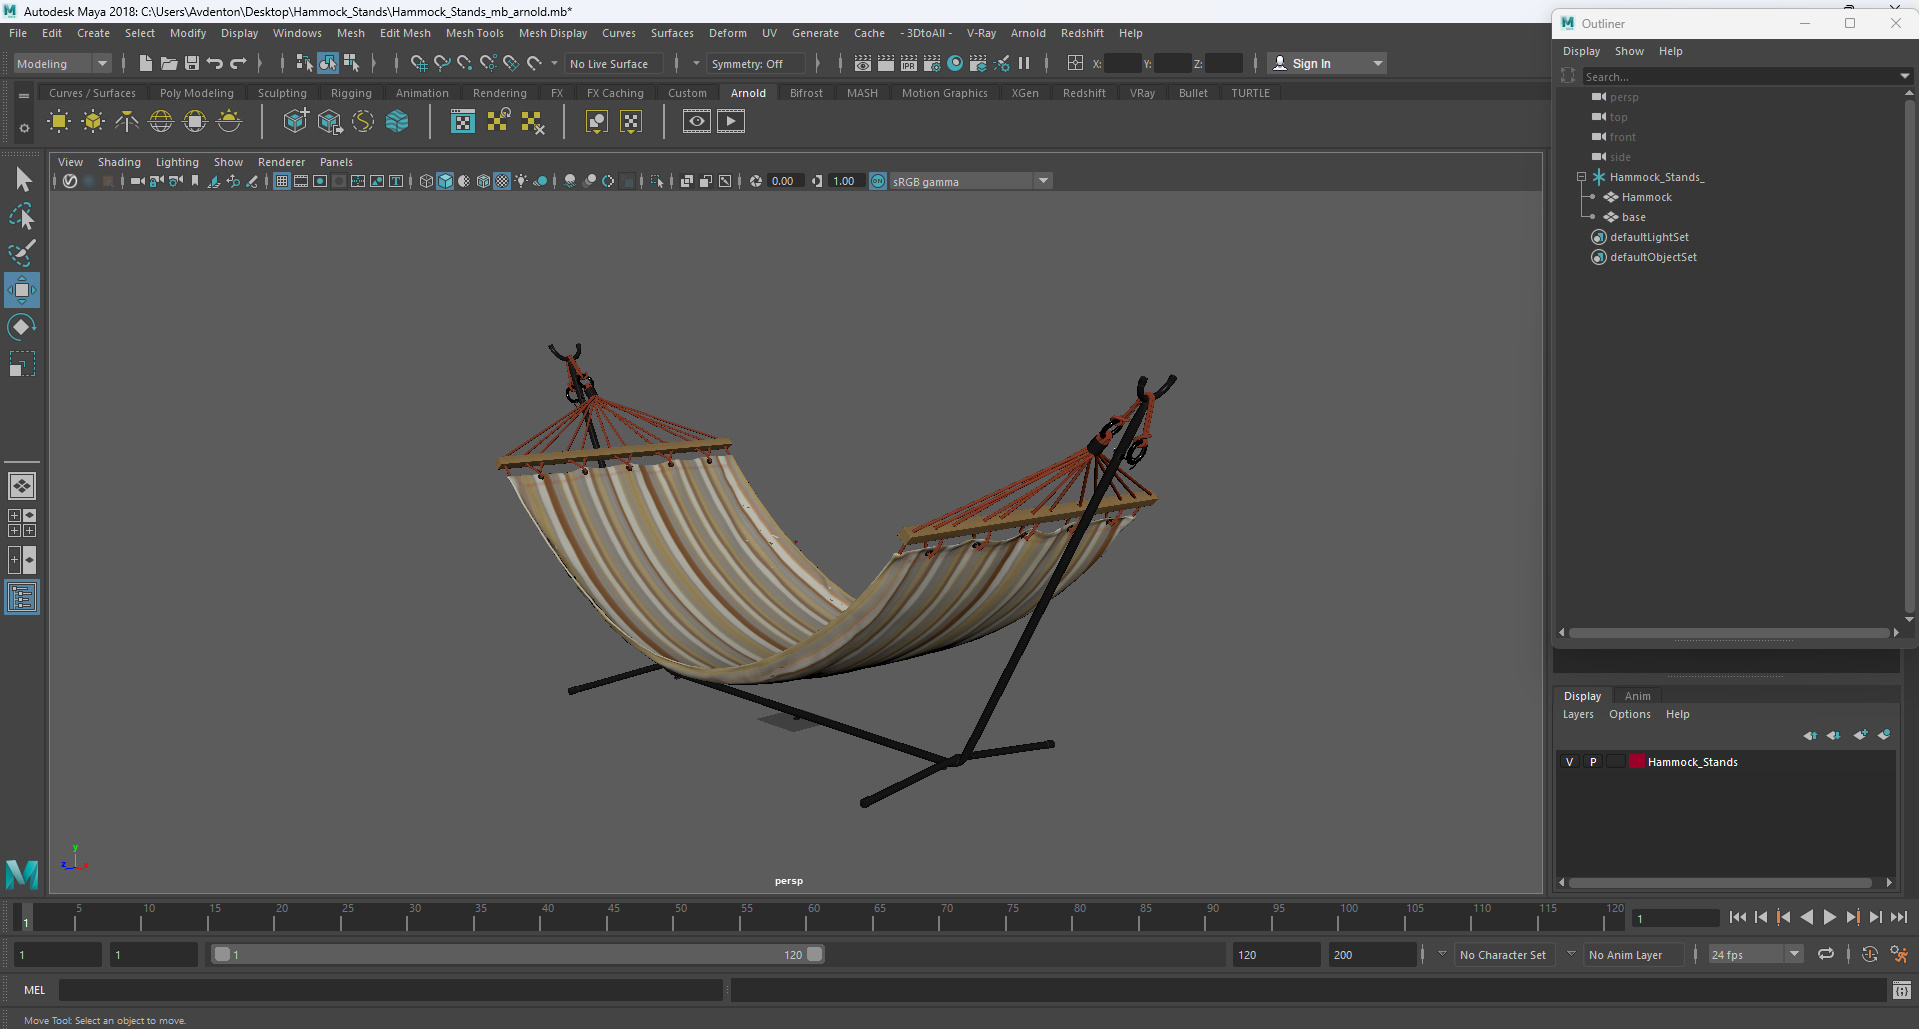
Task: Click the Hammock_Stands layer red color swatch
Action: point(1637,762)
